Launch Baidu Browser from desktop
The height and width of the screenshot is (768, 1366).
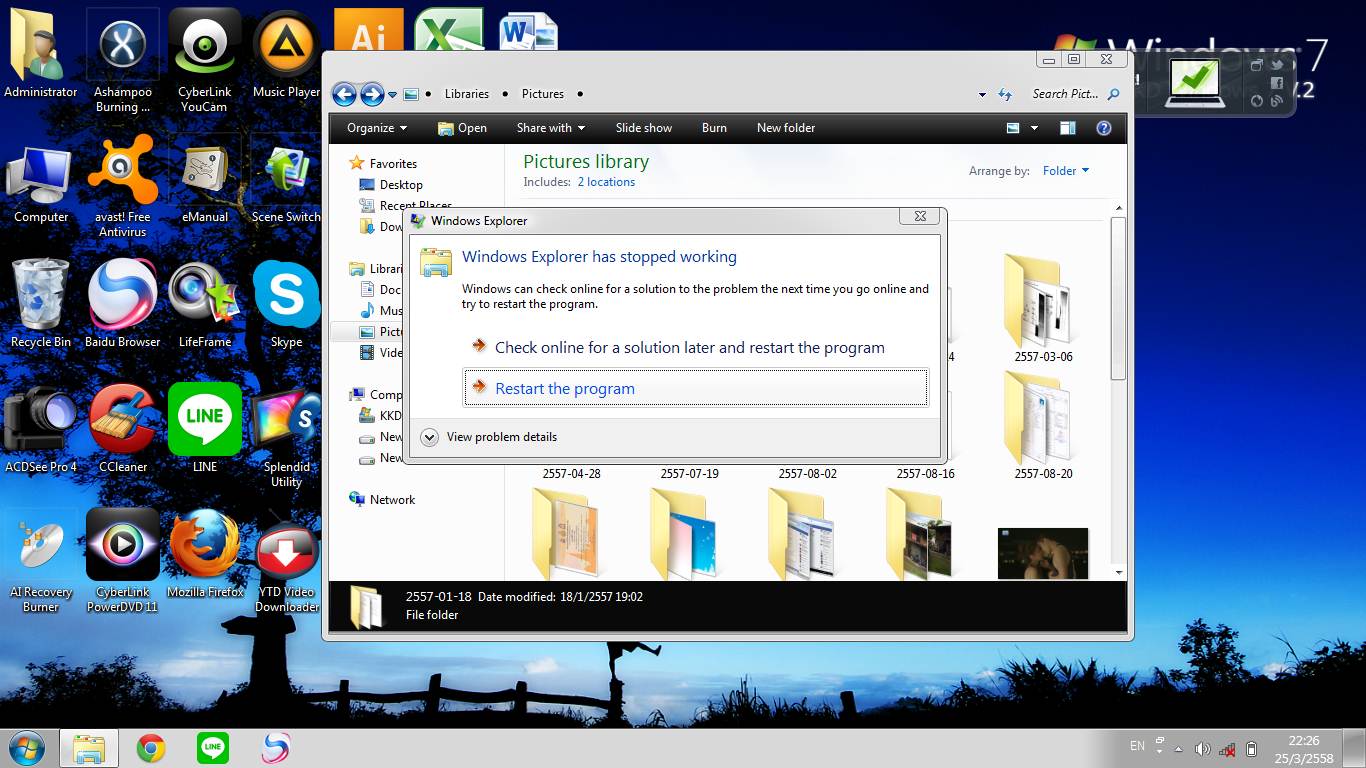point(123,304)
